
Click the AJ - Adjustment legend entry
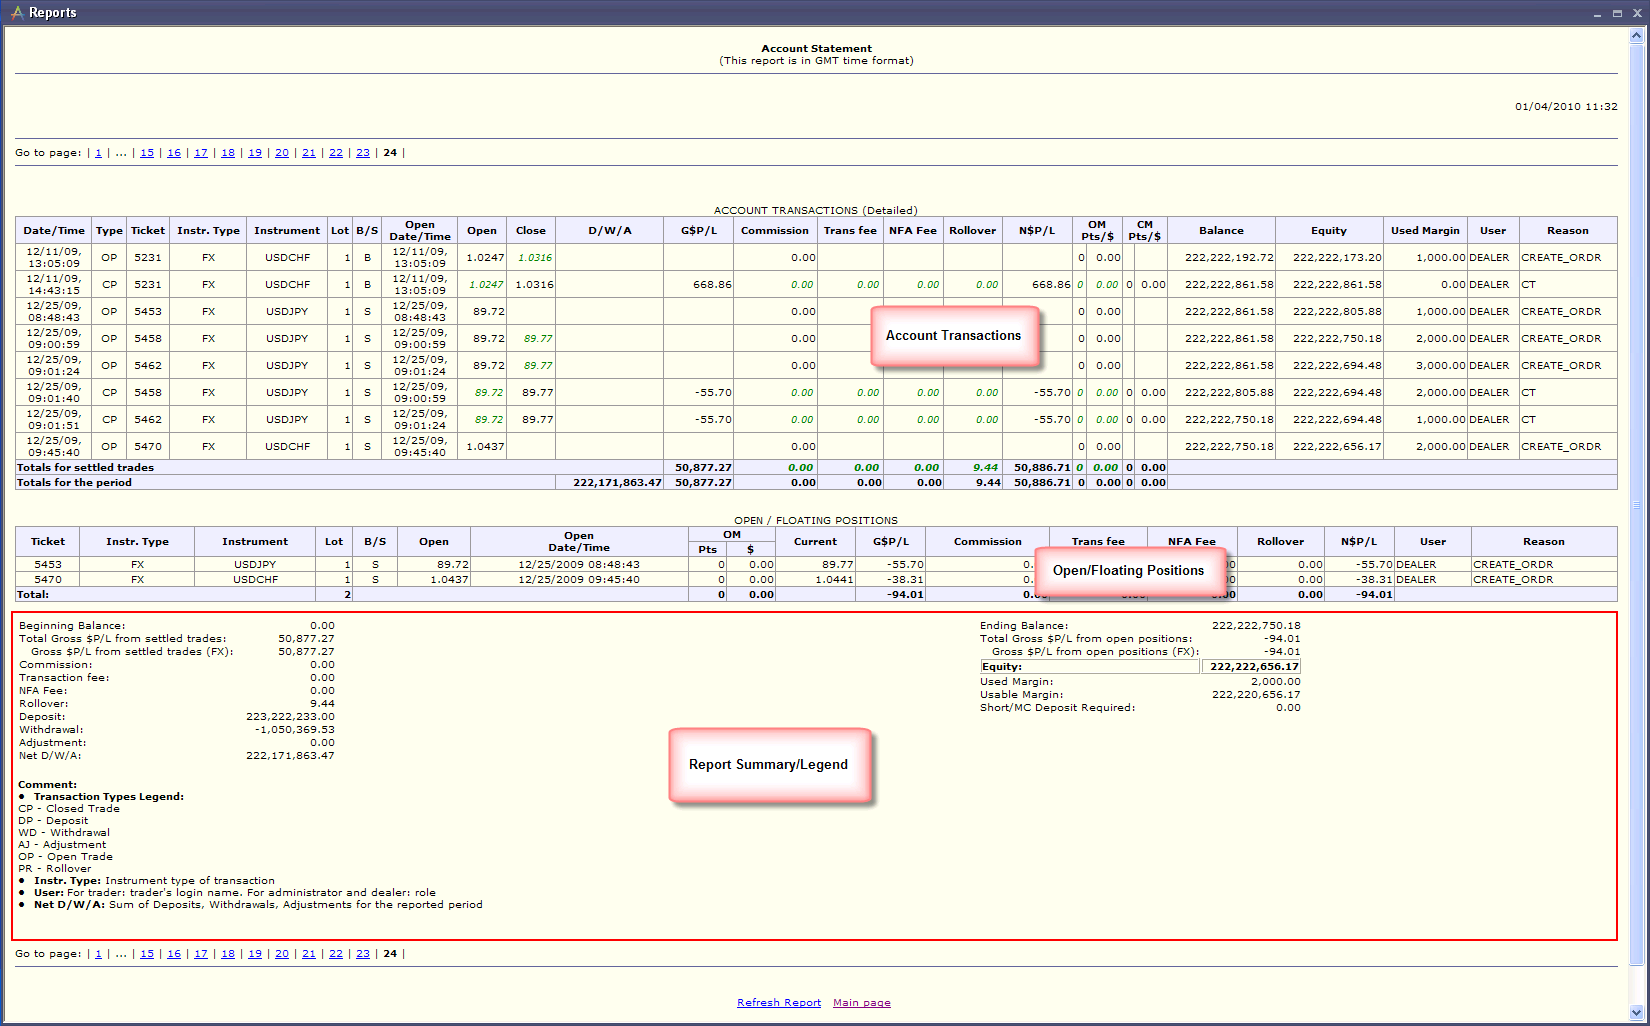pyautogui.click(x=62, y=845)
